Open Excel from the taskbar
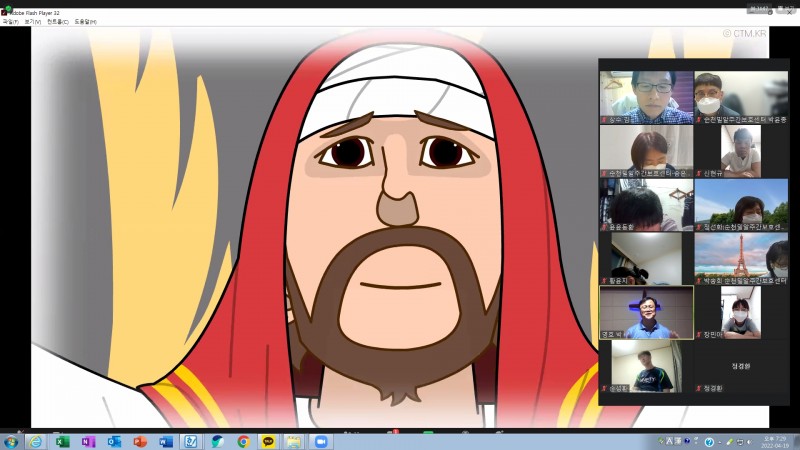Image resolution: width=800 pixels, height=450 pixels. coord(62,441)
